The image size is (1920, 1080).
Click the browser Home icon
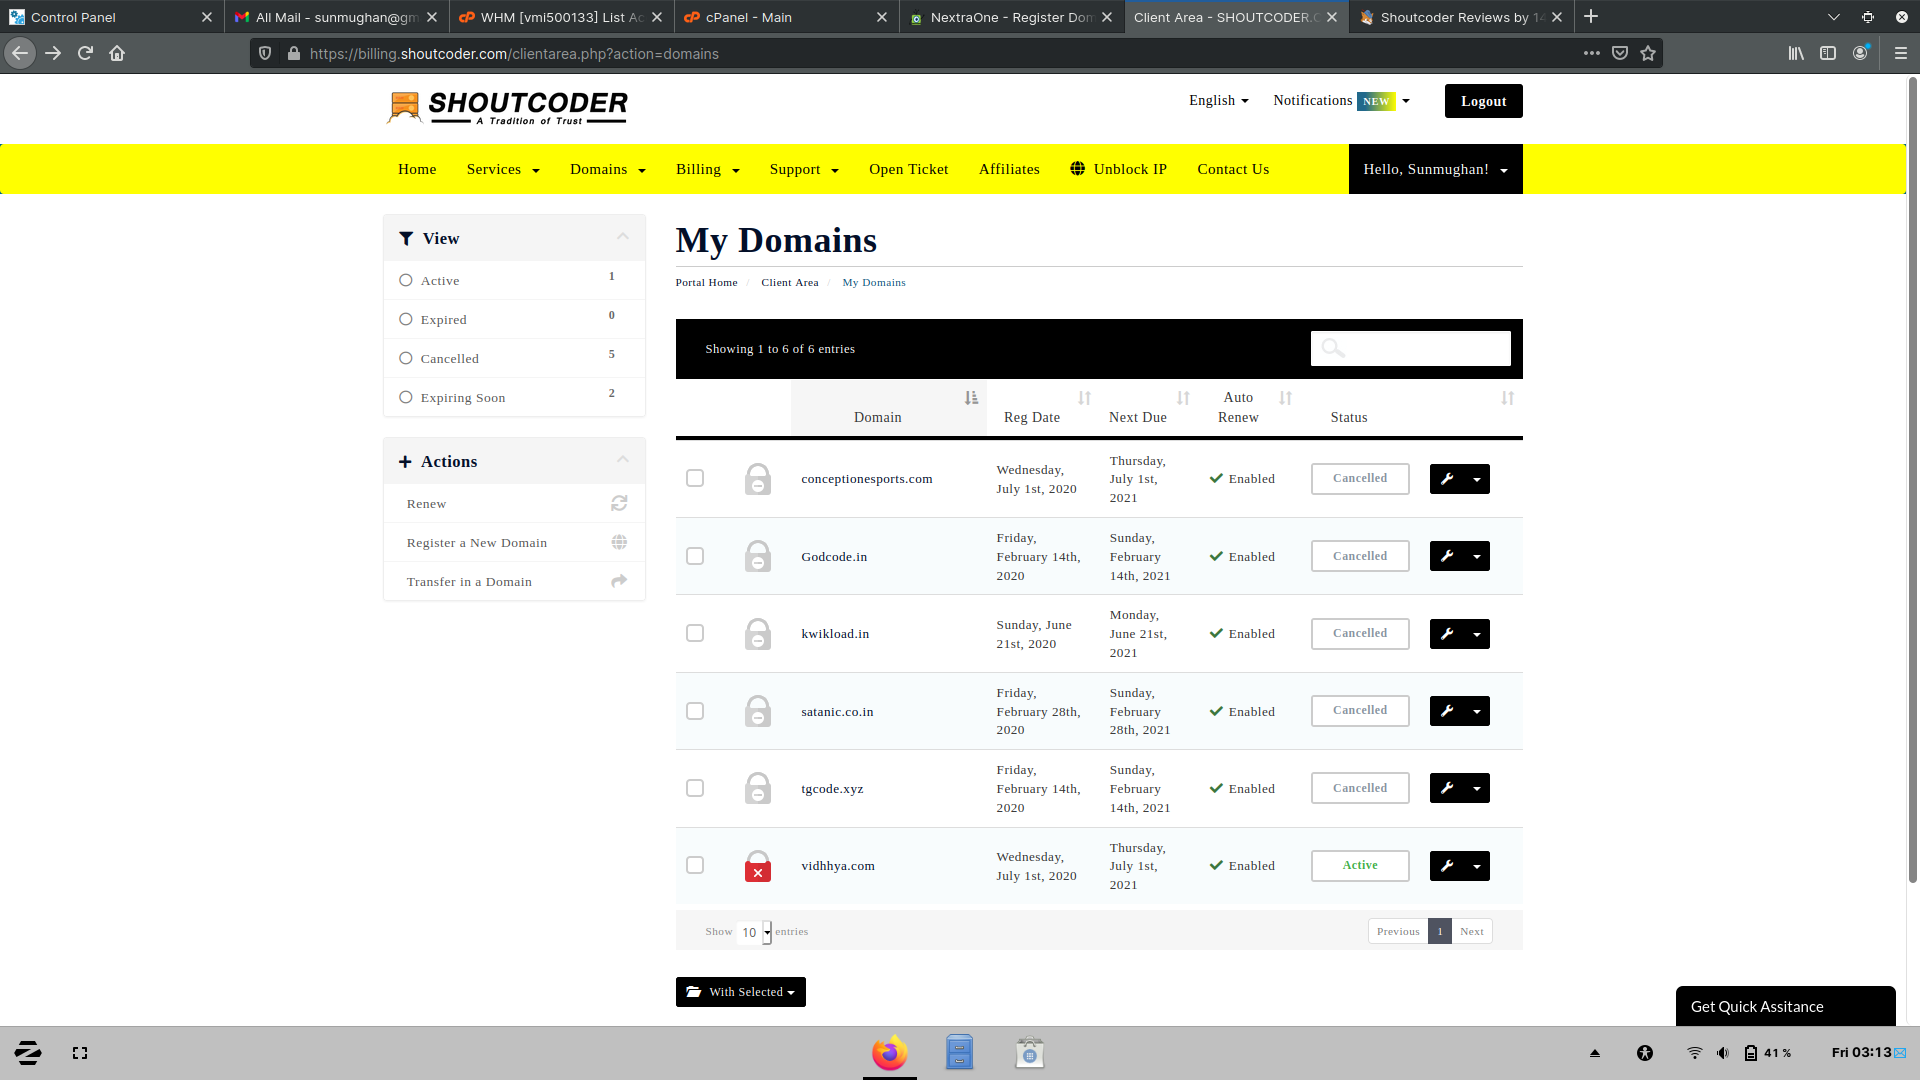117,53
